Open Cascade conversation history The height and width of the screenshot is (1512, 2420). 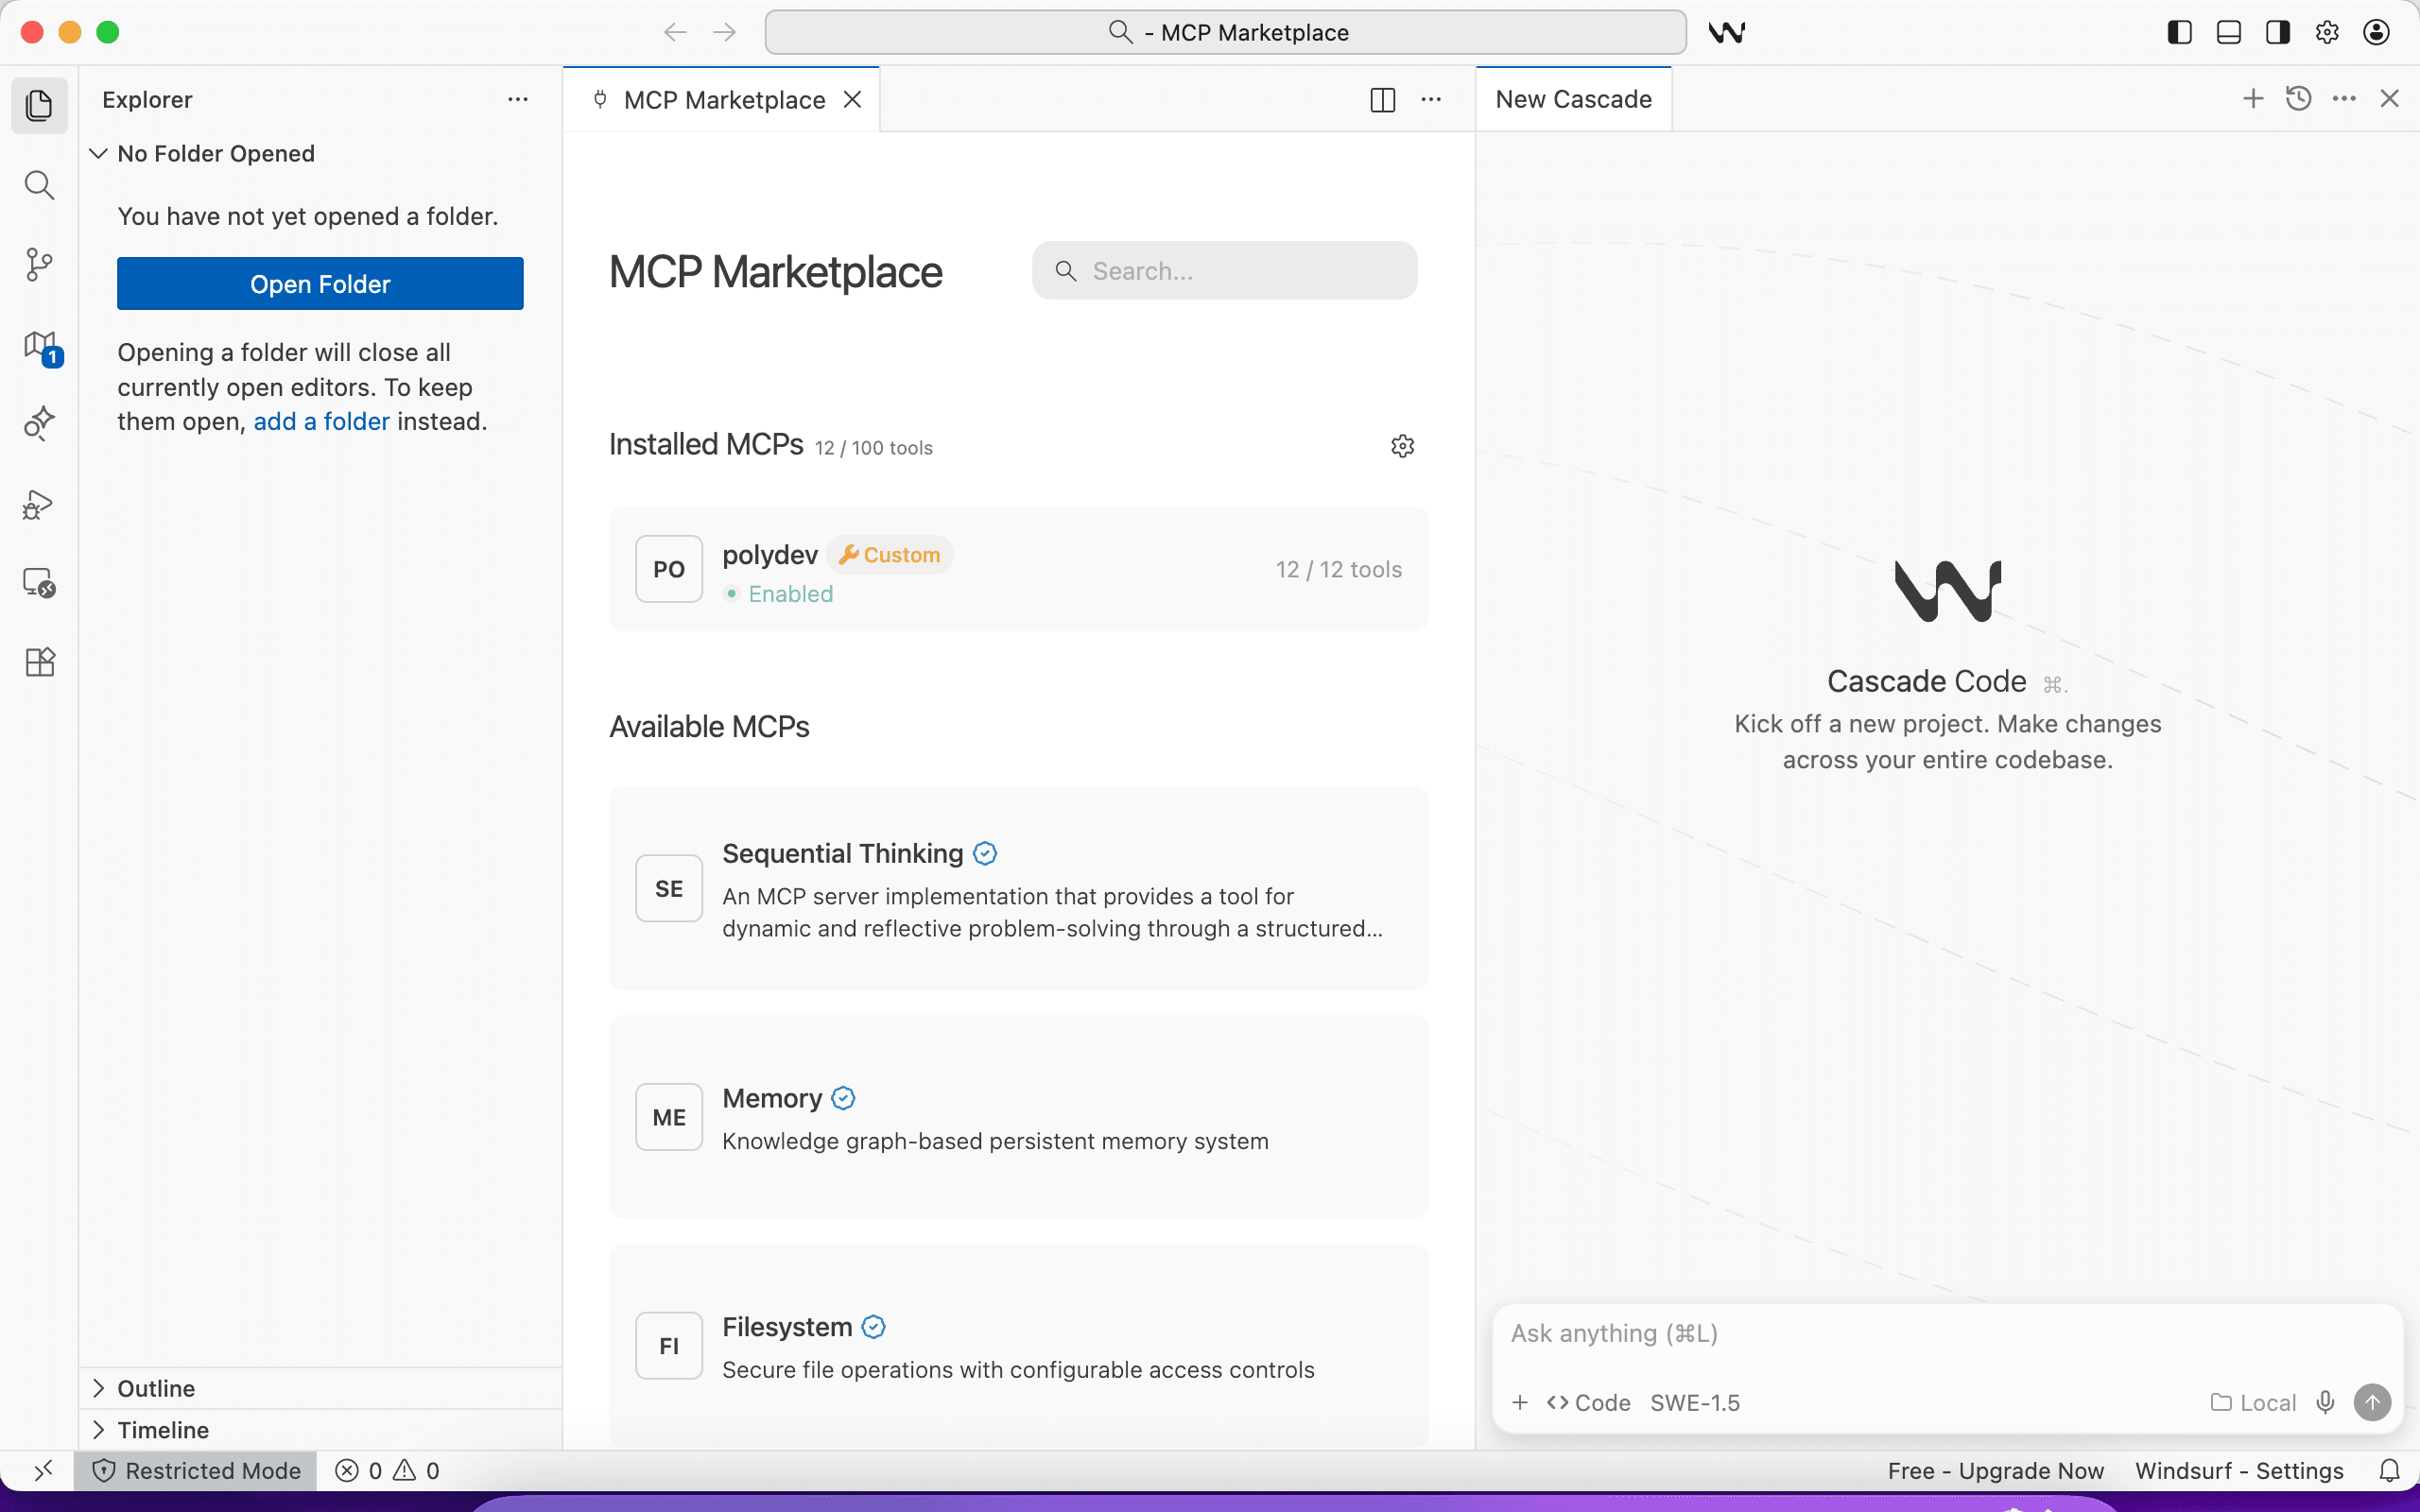tap(2299, 98)
